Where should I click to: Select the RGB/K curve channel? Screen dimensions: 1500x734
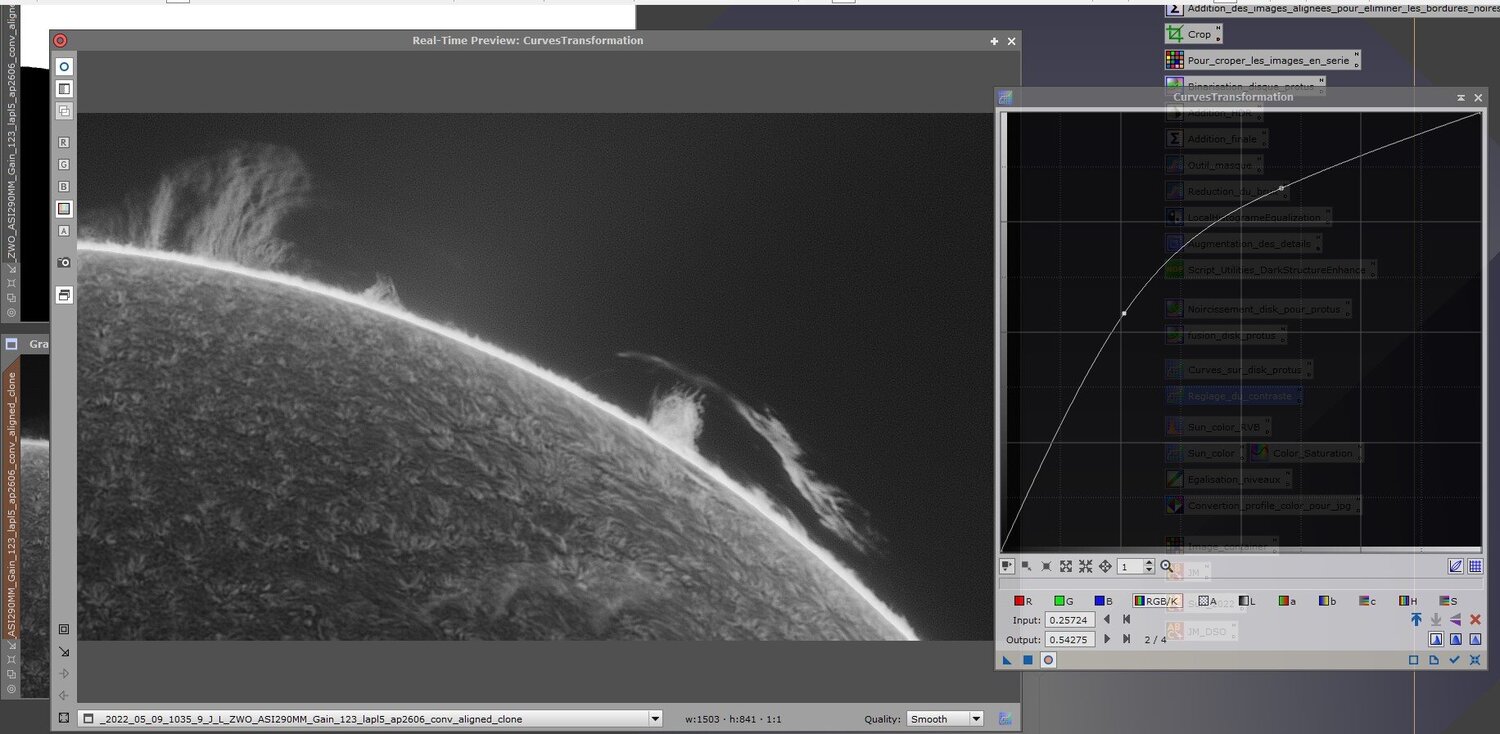pos(1156,601)
